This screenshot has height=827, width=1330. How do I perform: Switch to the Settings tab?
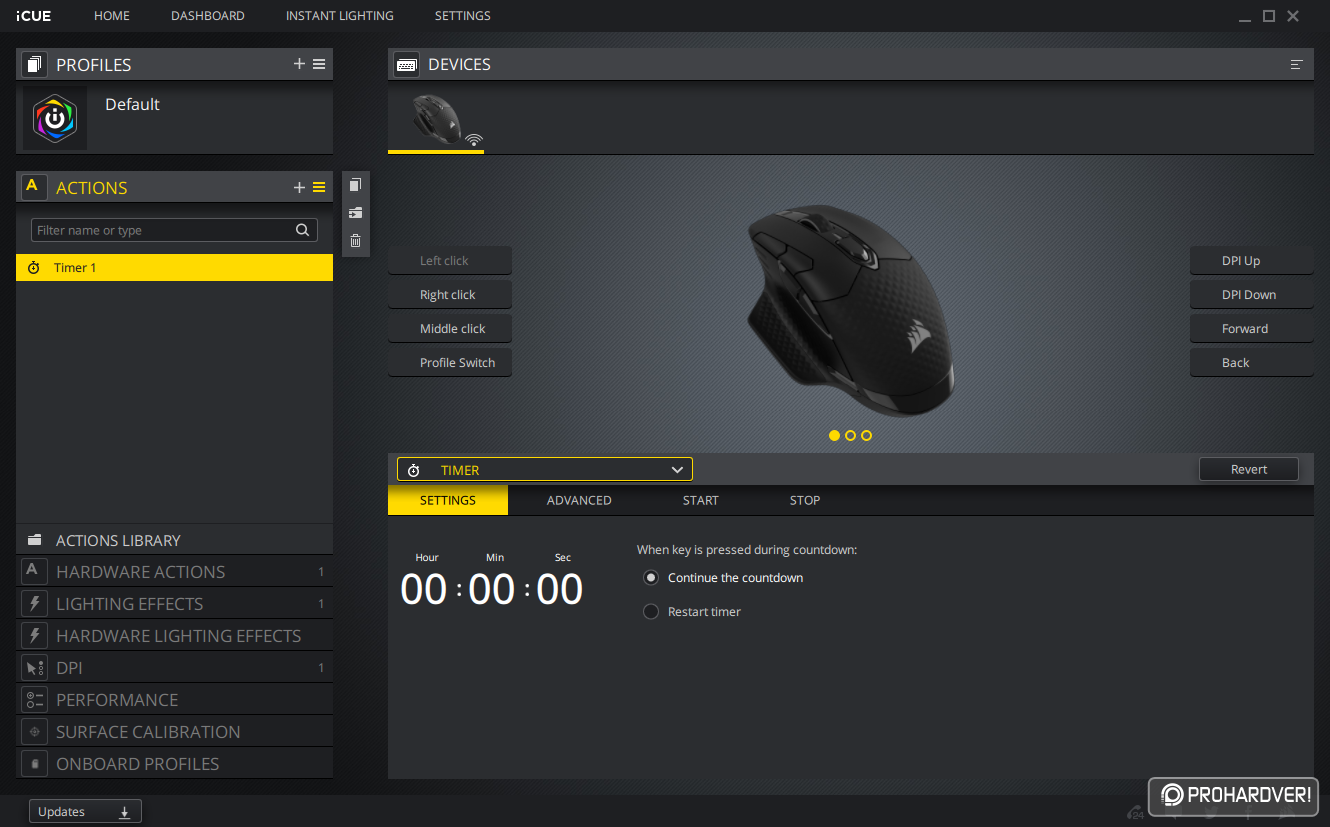click(x=448, y=501)
